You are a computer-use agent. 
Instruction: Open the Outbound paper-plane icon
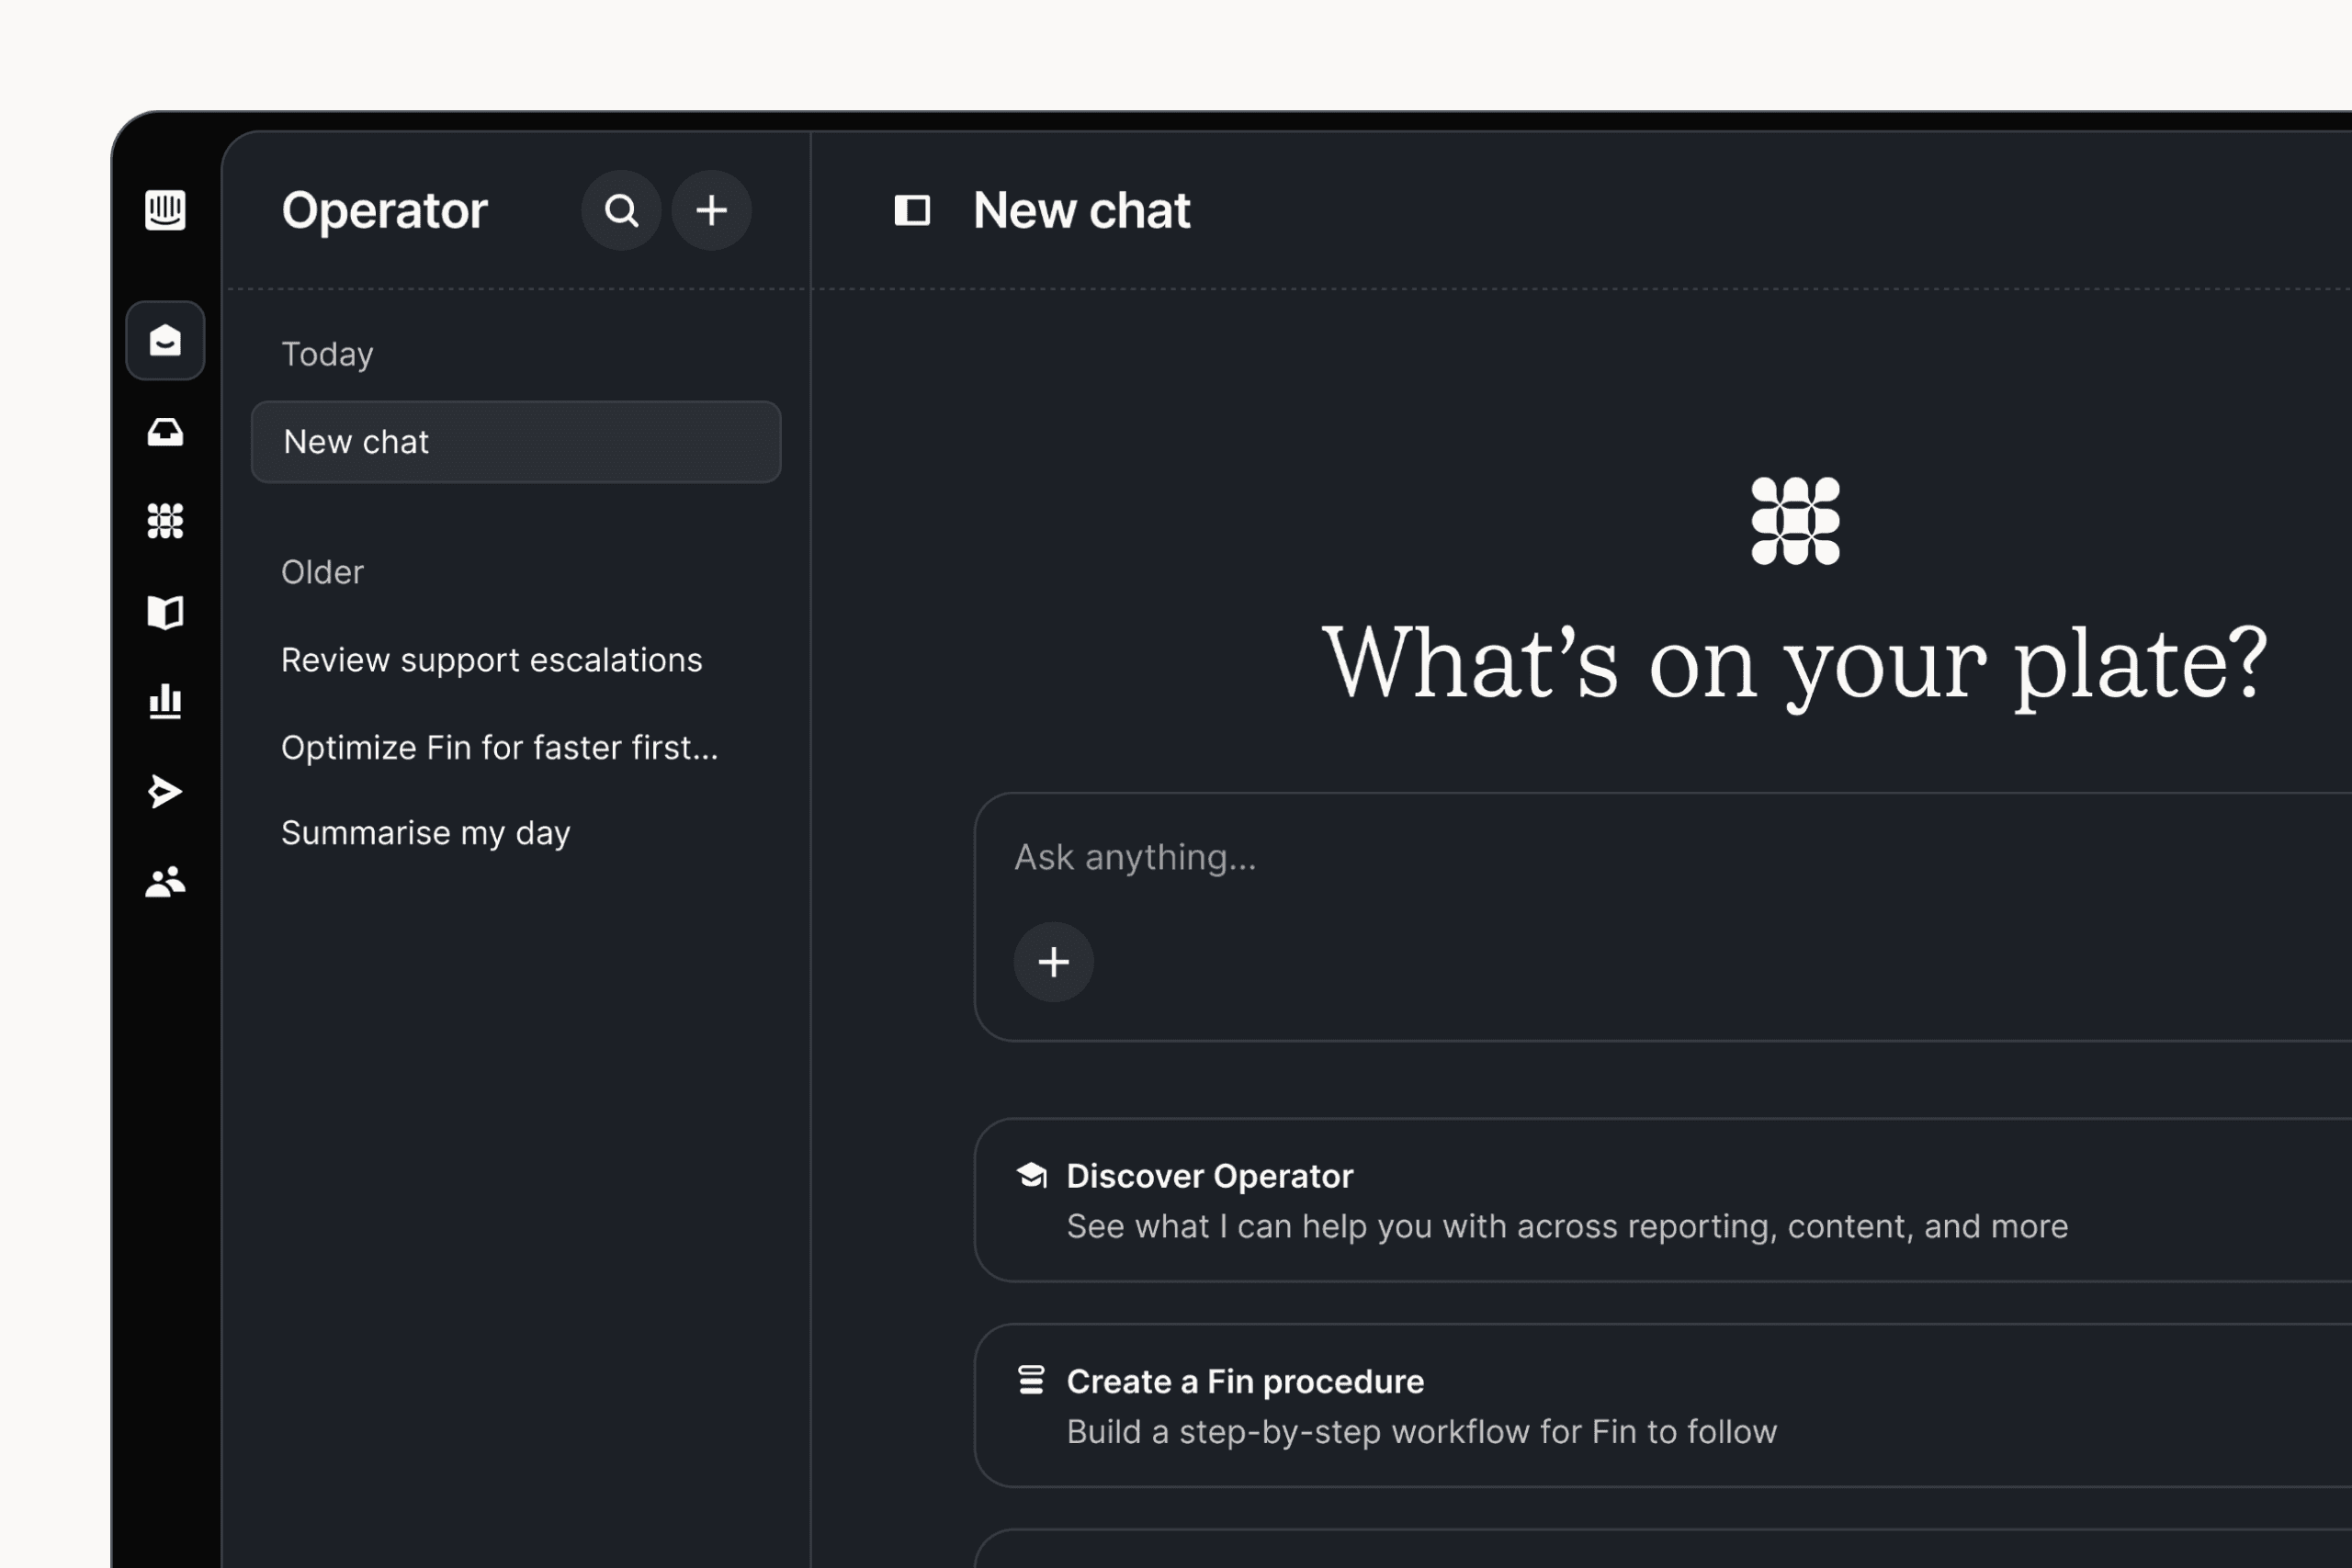165,791
